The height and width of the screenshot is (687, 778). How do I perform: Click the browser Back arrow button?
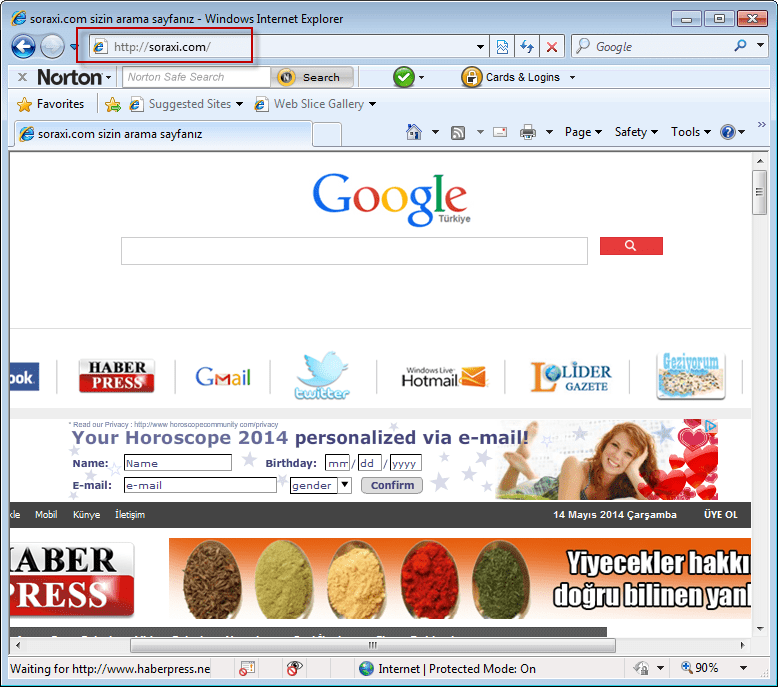tap(23, 47)
